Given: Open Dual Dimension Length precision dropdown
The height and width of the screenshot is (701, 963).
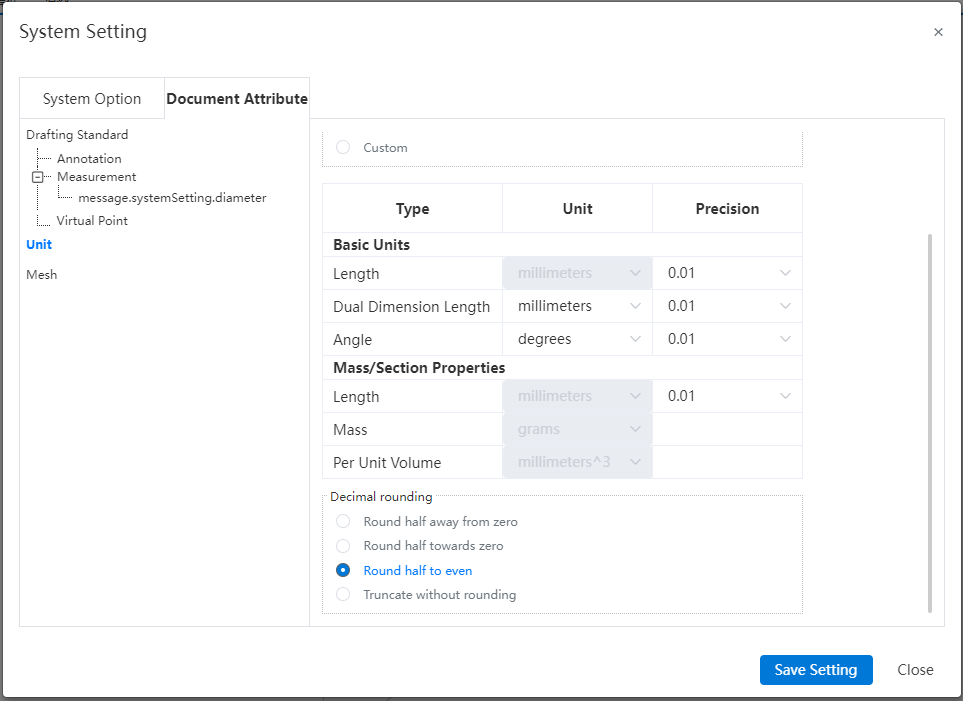Looking at the screenshot, I should [727, 306].
